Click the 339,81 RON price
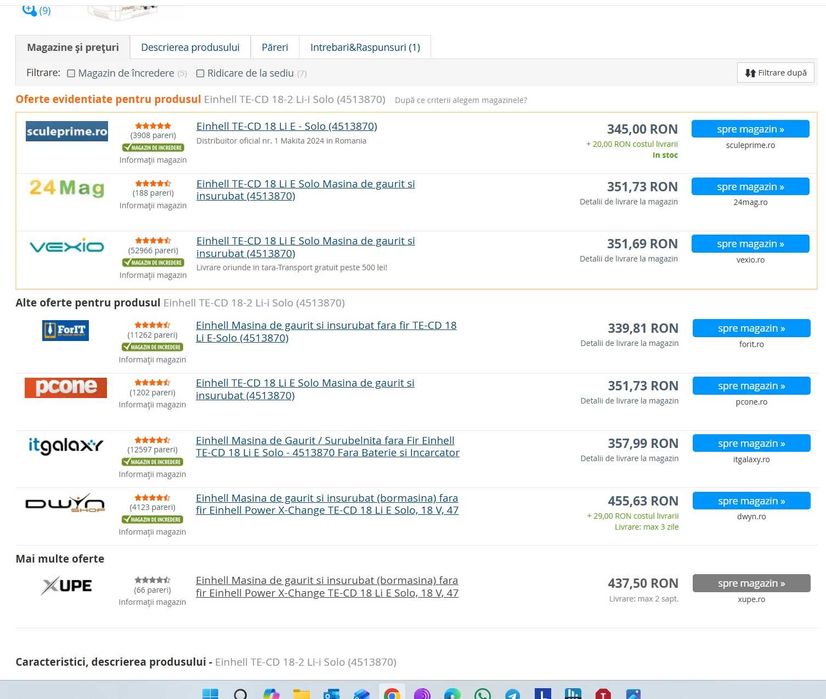This screenshot has width=826, height=699. click(643, 328)
